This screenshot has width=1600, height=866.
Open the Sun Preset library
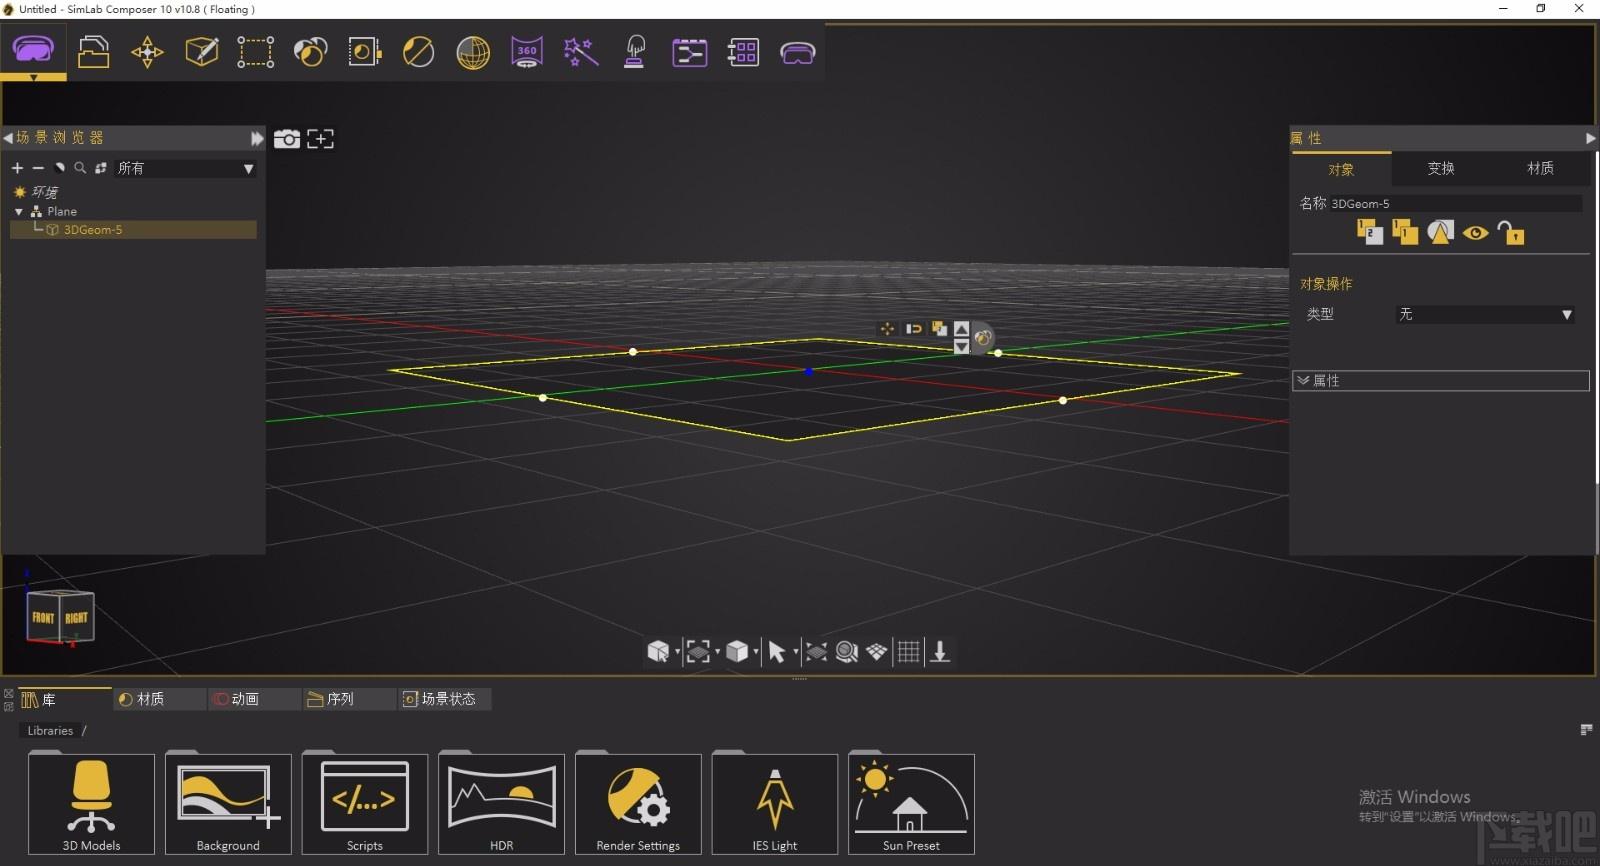coord(911,804)
